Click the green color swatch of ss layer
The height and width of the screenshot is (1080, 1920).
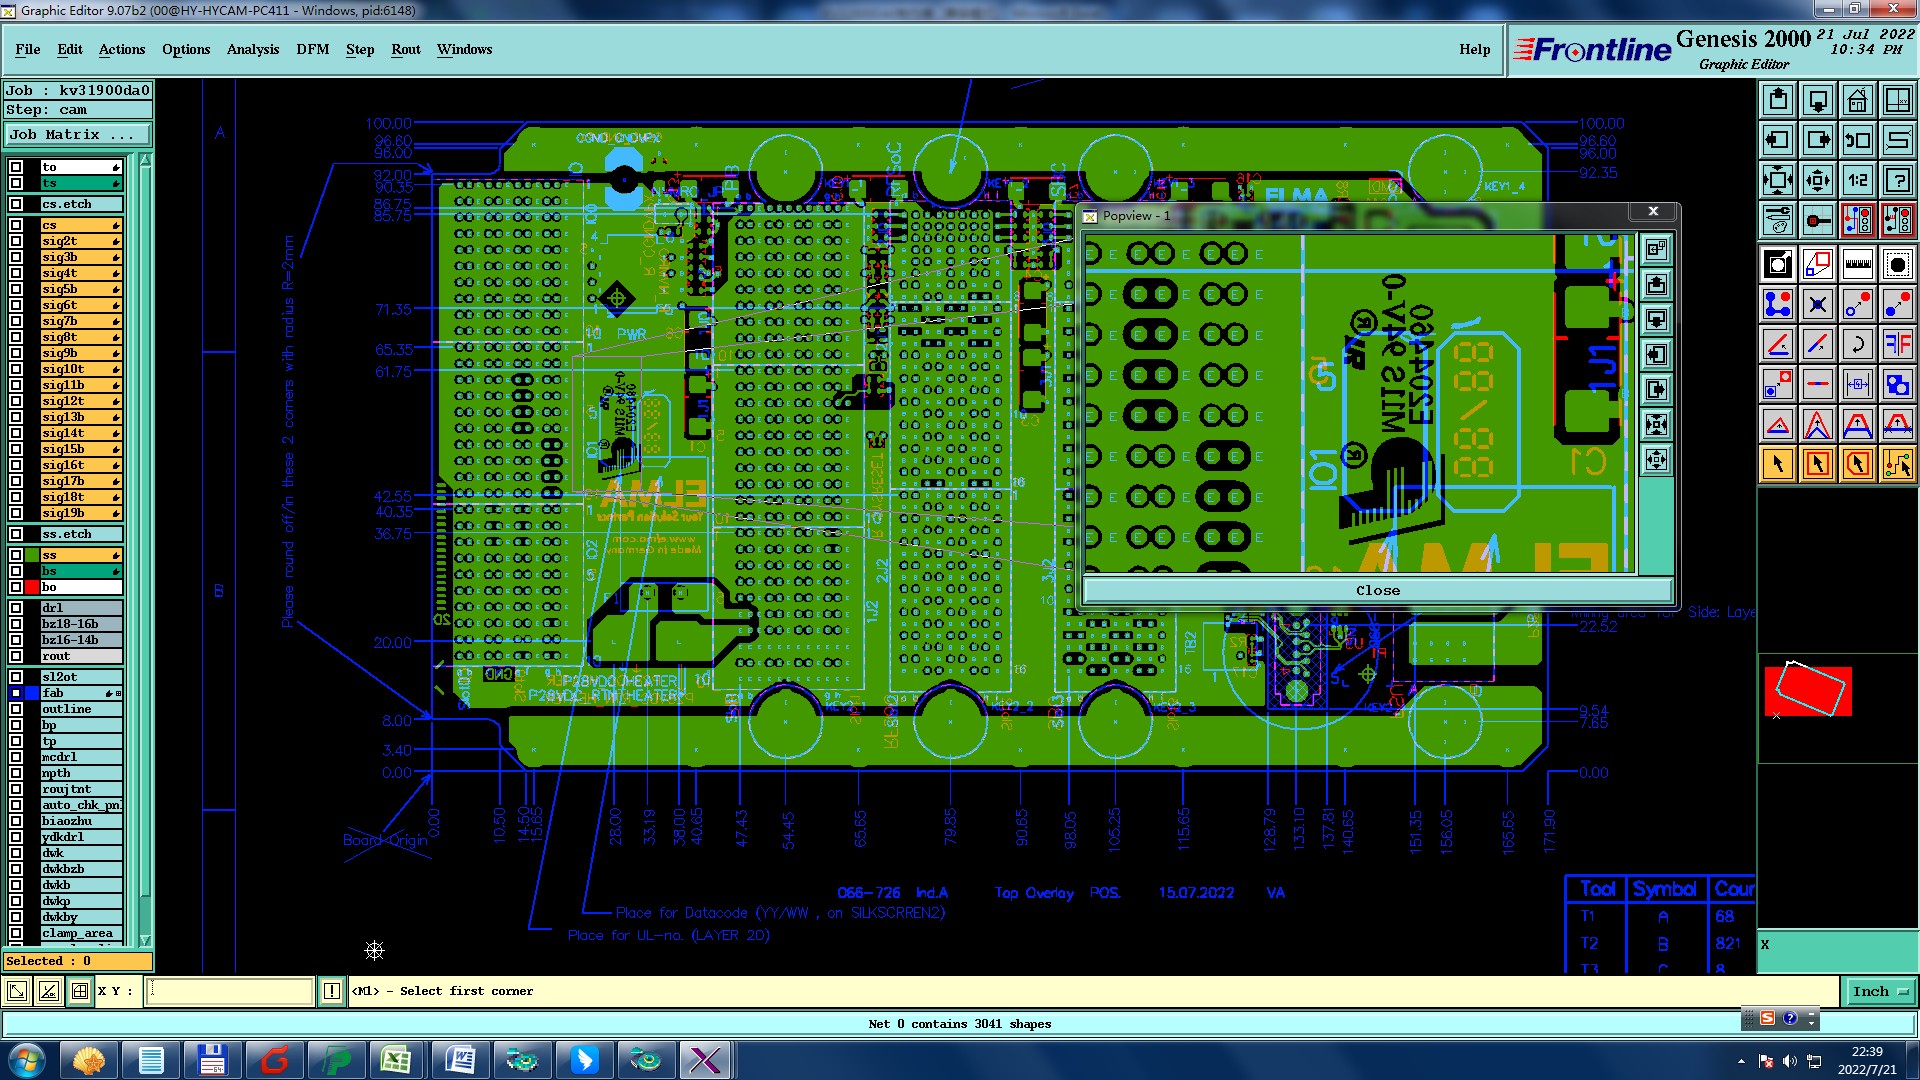(x=32, y=555)
